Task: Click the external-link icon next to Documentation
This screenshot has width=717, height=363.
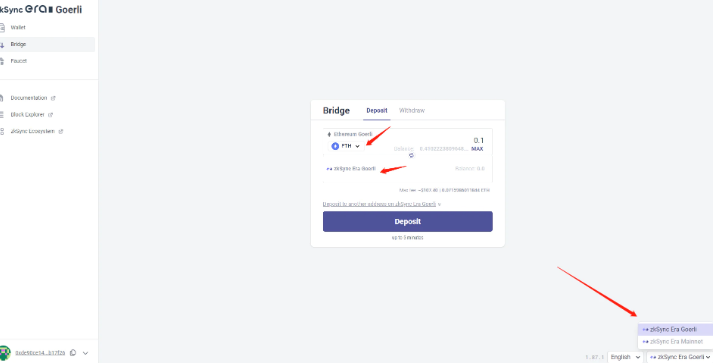Action: coord(53,98)
